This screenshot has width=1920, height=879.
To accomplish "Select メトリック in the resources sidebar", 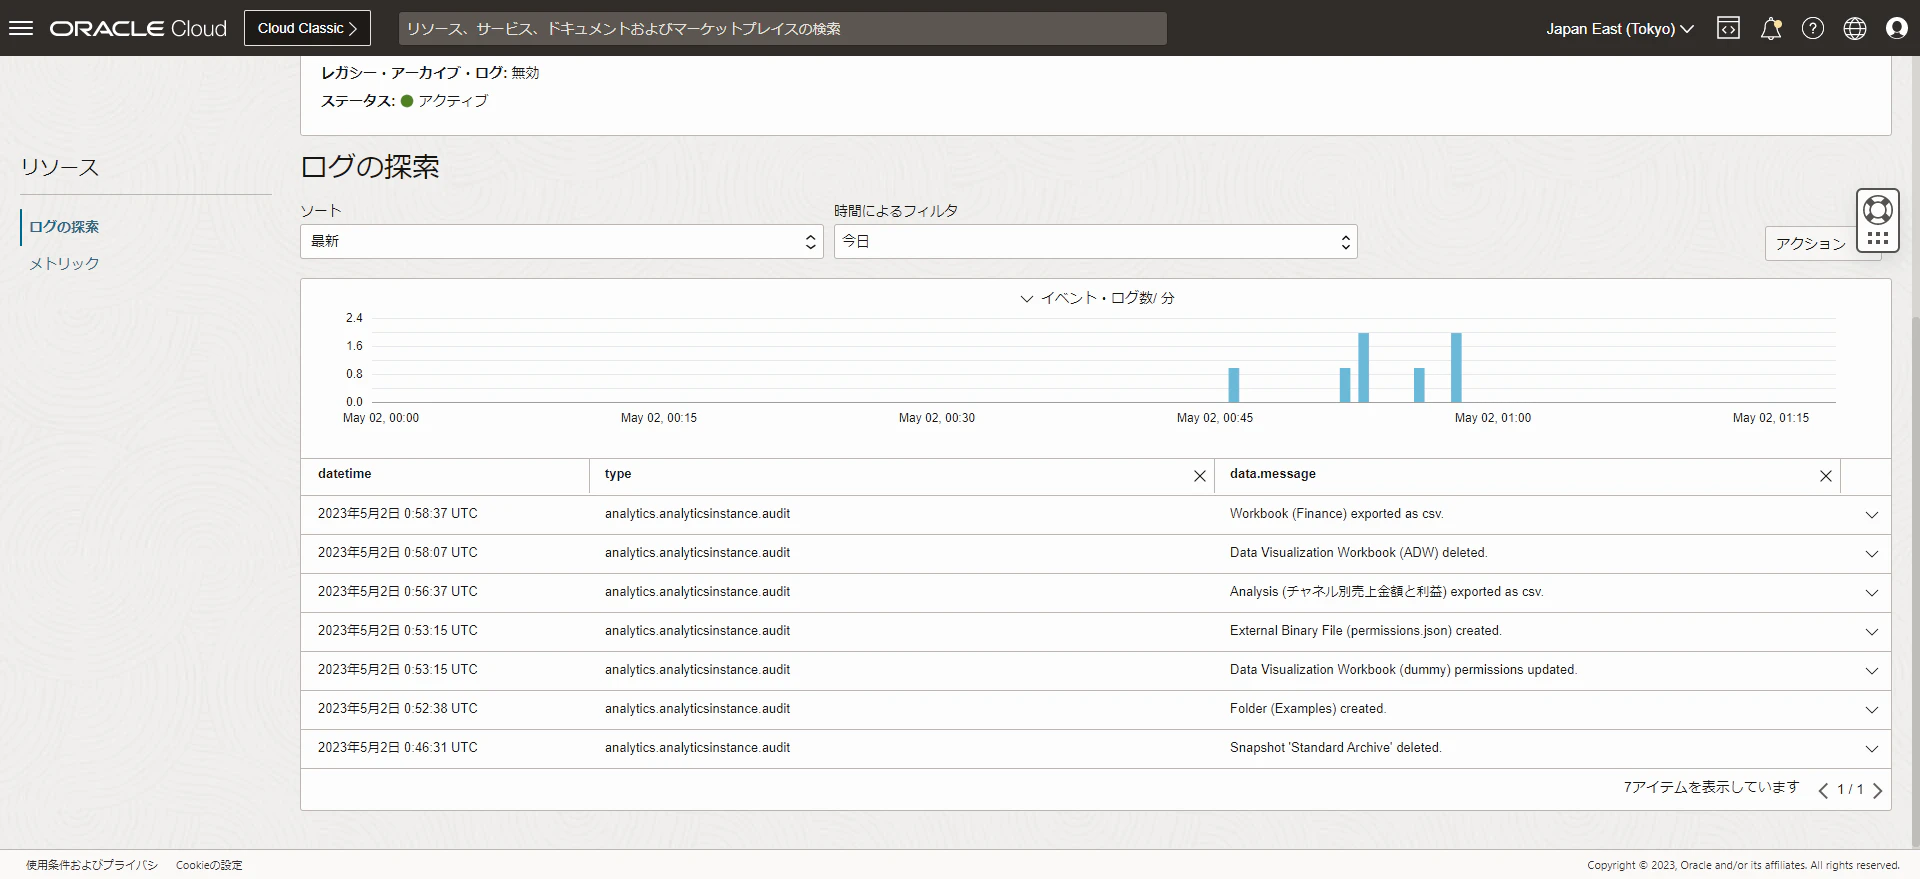I will [x=64, y=263].
